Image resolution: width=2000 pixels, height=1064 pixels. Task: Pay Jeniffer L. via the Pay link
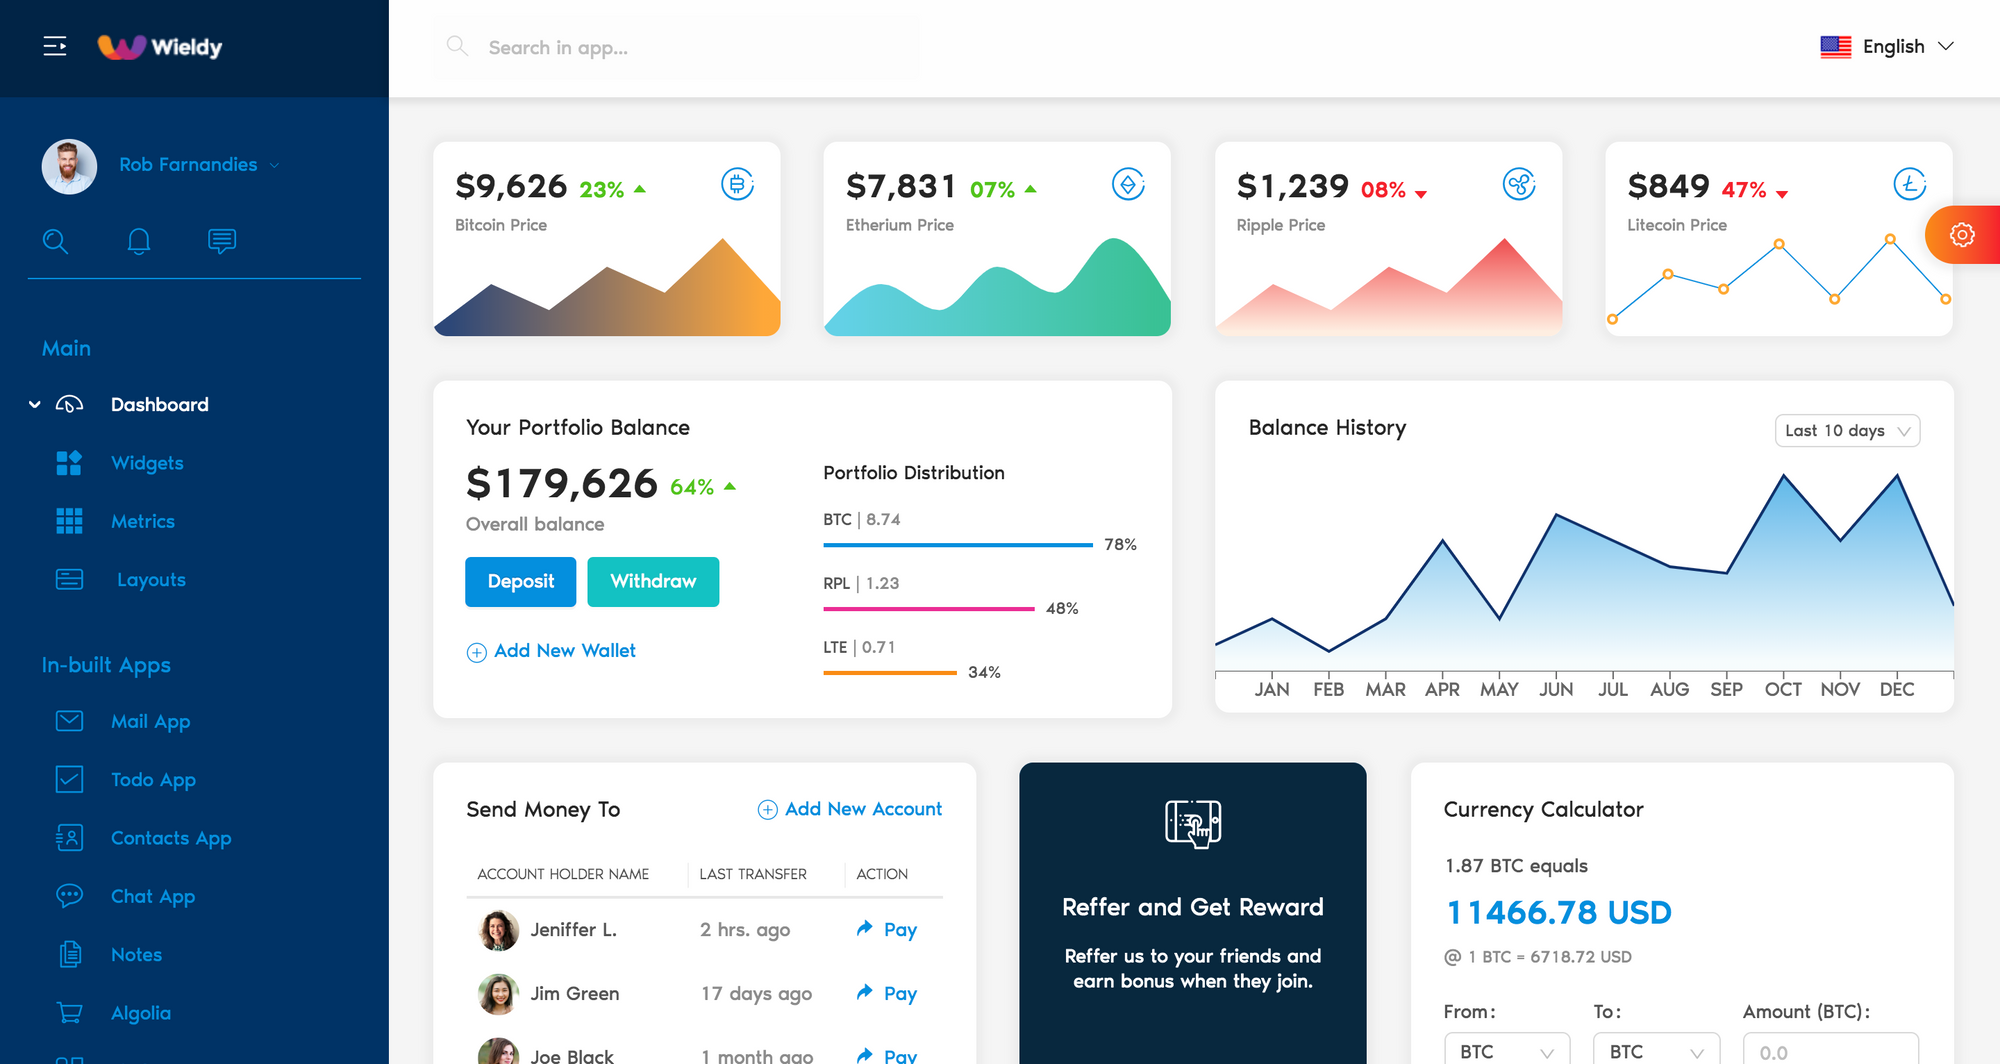898,929
